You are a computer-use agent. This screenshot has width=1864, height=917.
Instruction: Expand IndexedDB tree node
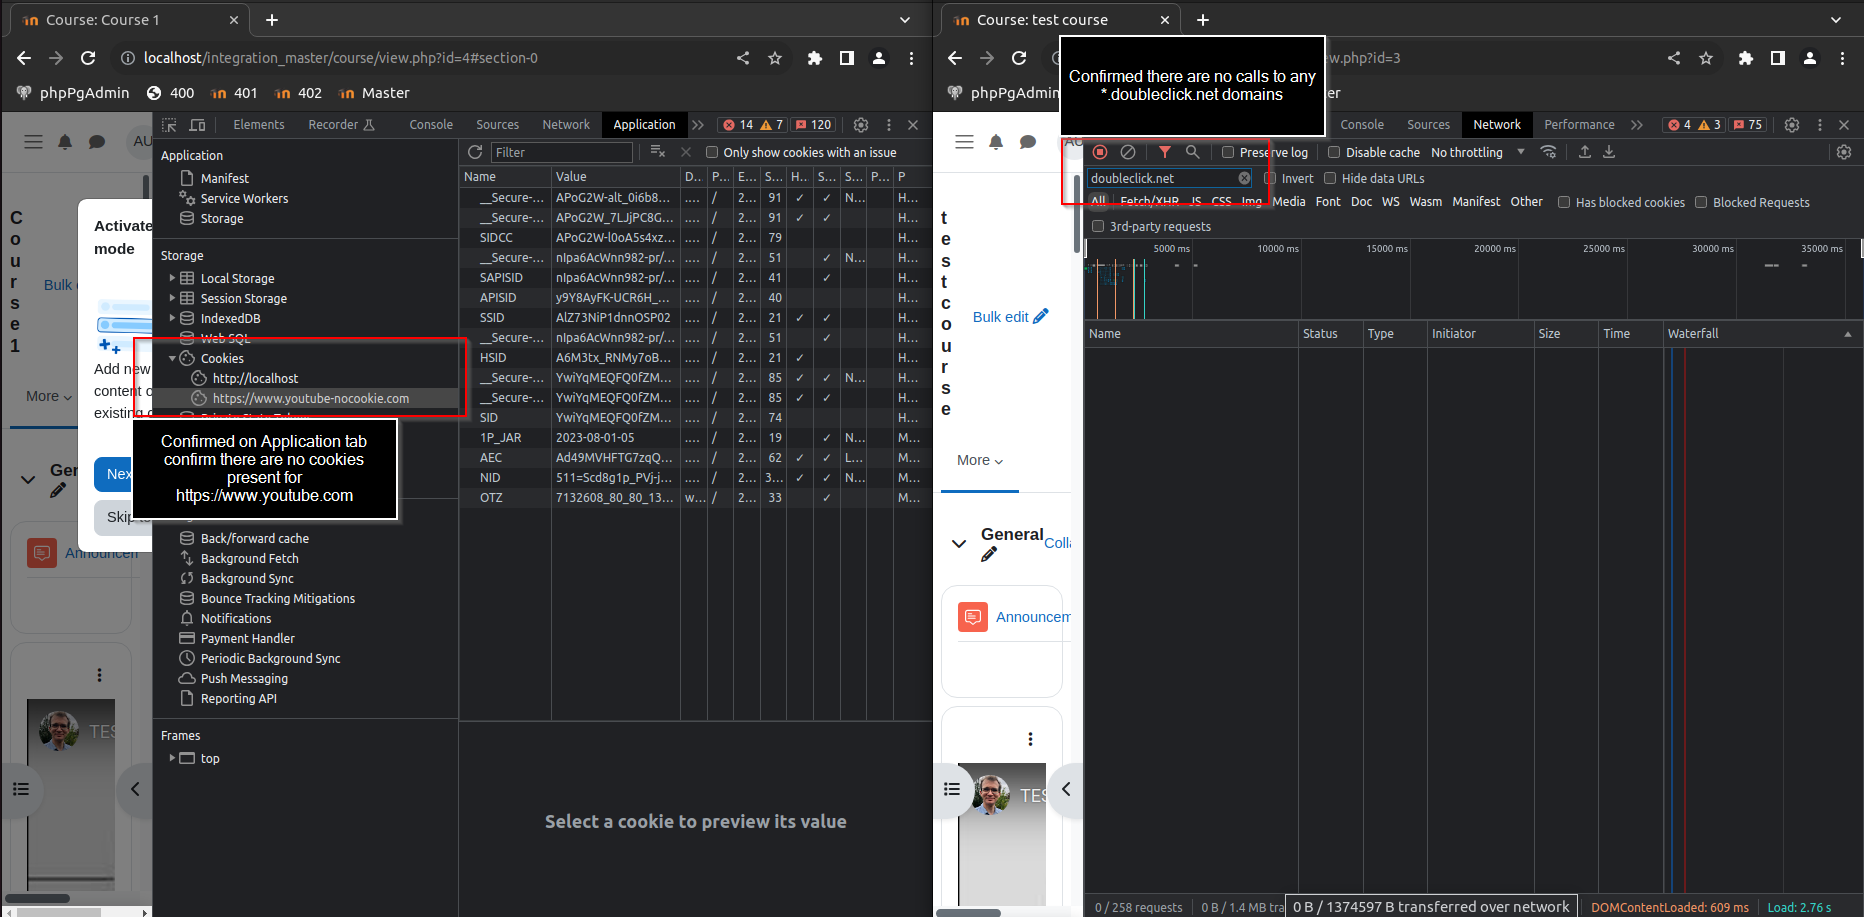pyautogui.click(x=172, y=318)
